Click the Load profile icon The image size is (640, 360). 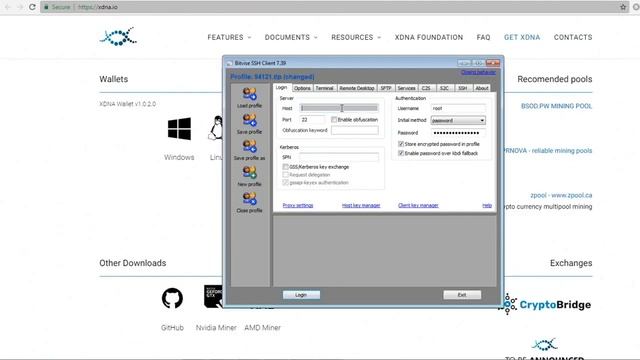249,93
